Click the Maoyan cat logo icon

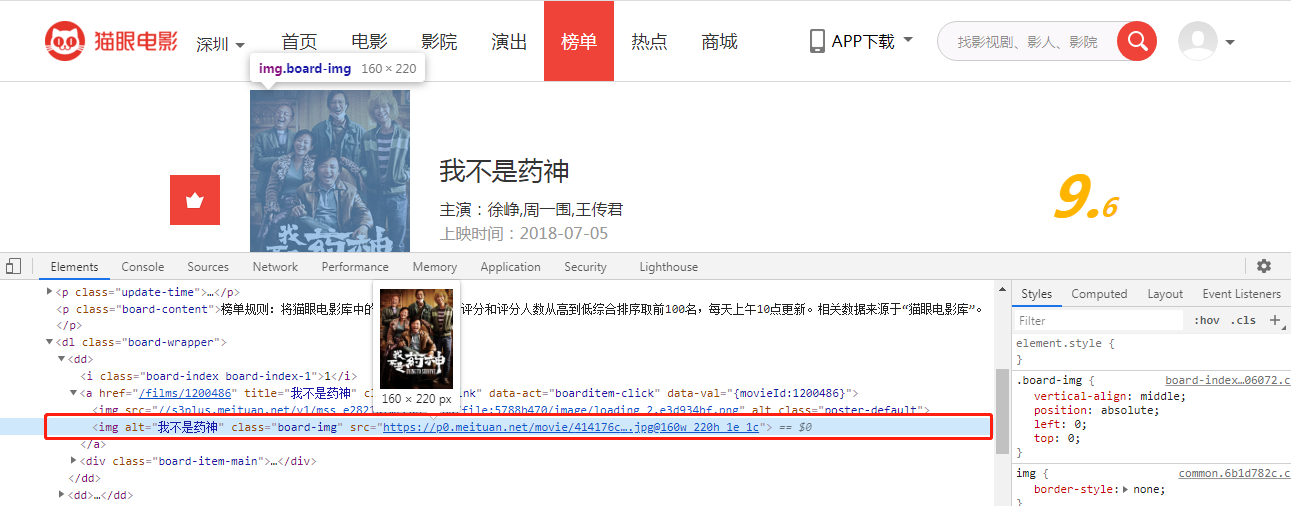coord(65,41)
